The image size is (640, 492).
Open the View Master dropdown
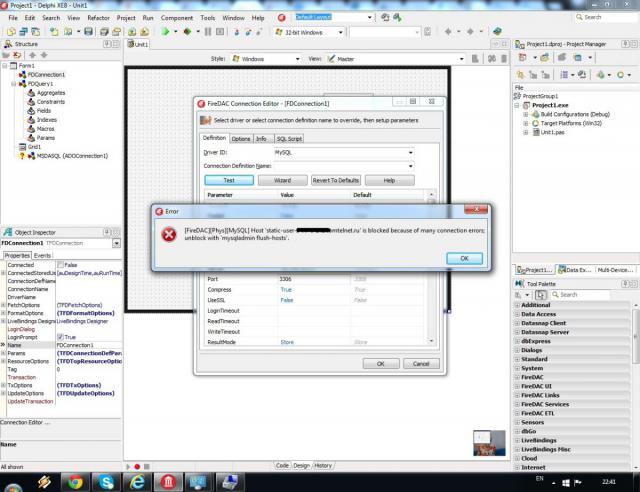pyautogui.click(x=461, y=59)
